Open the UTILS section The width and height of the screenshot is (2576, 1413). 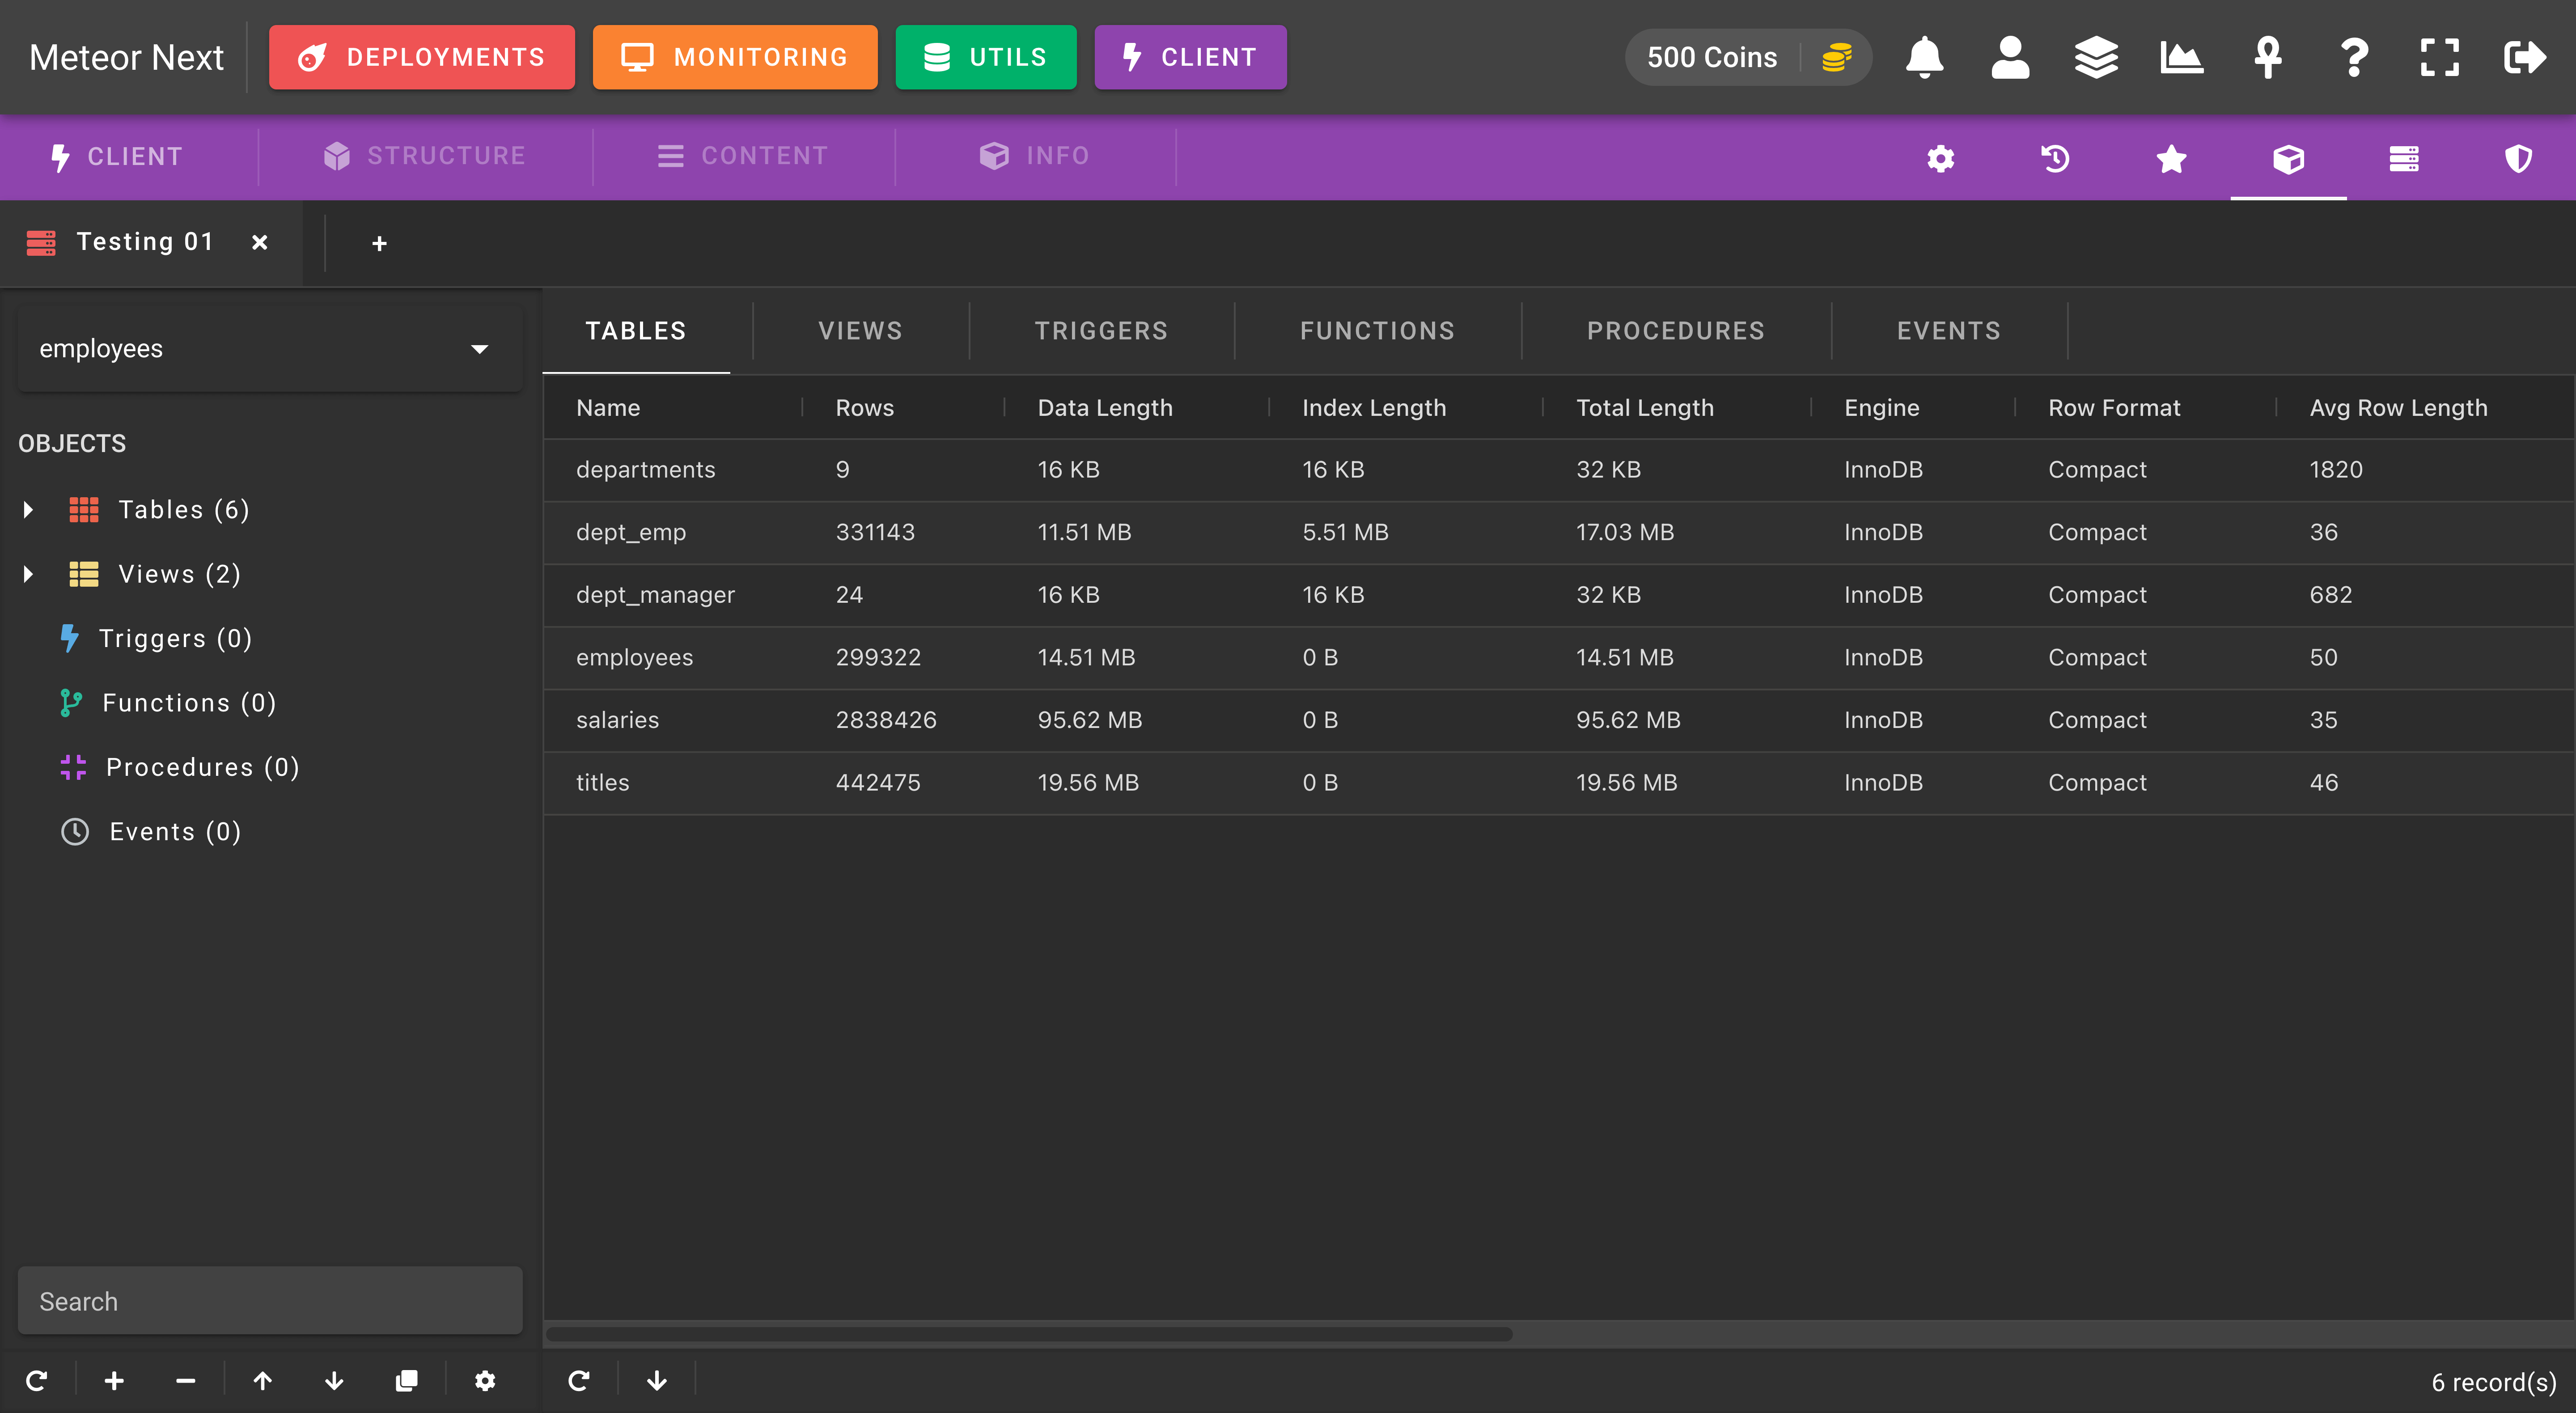tap(986, 57)
